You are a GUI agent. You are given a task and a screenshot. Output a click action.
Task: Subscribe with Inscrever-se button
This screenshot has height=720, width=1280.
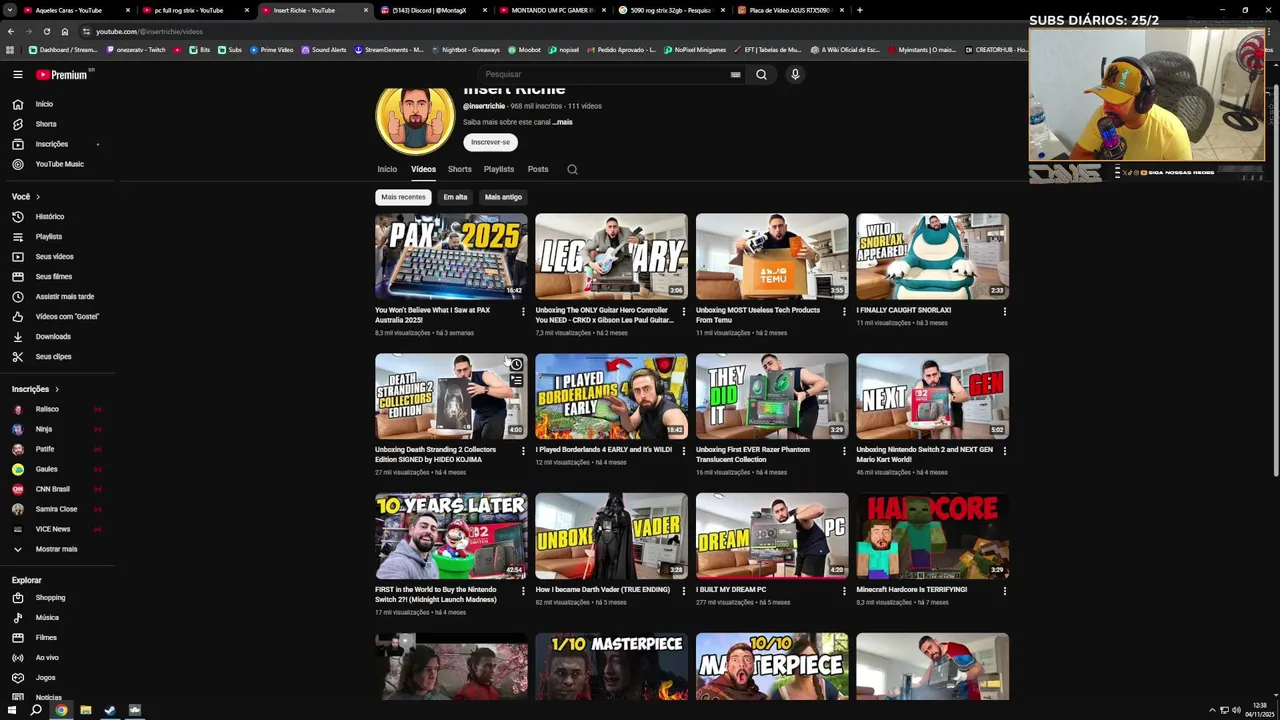[x=490, y=142]
